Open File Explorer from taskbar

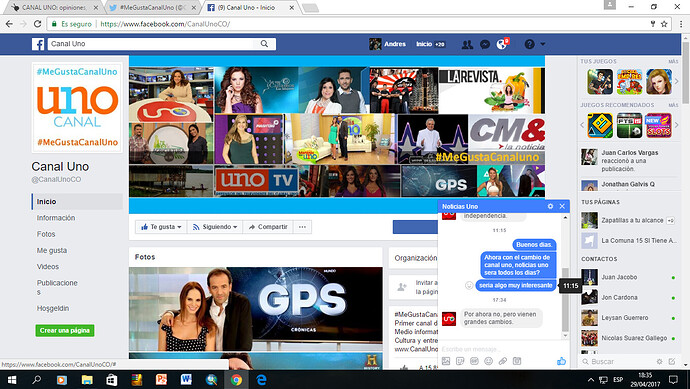click(x=87, y=379)
